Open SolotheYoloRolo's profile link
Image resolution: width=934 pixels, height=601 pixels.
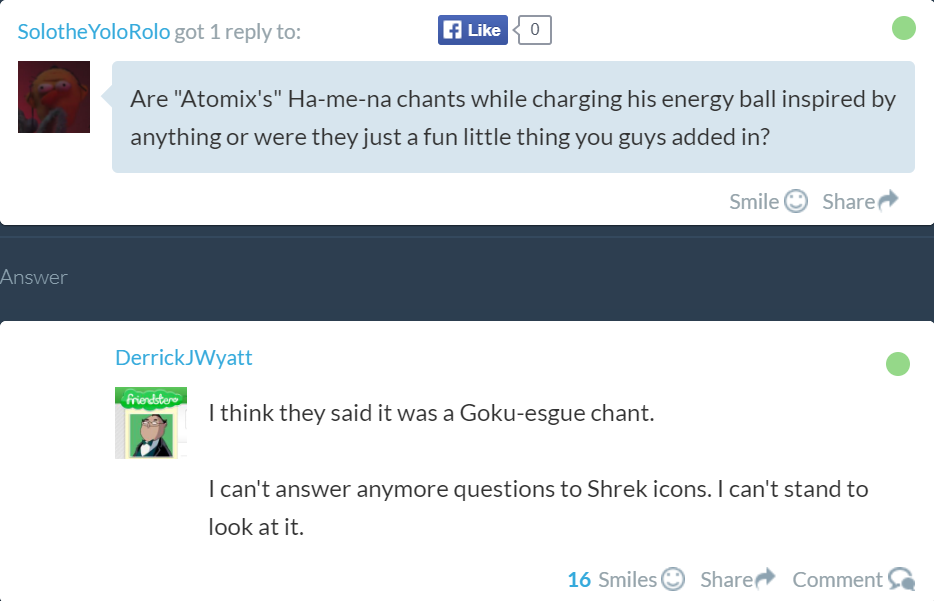[94, 32]
